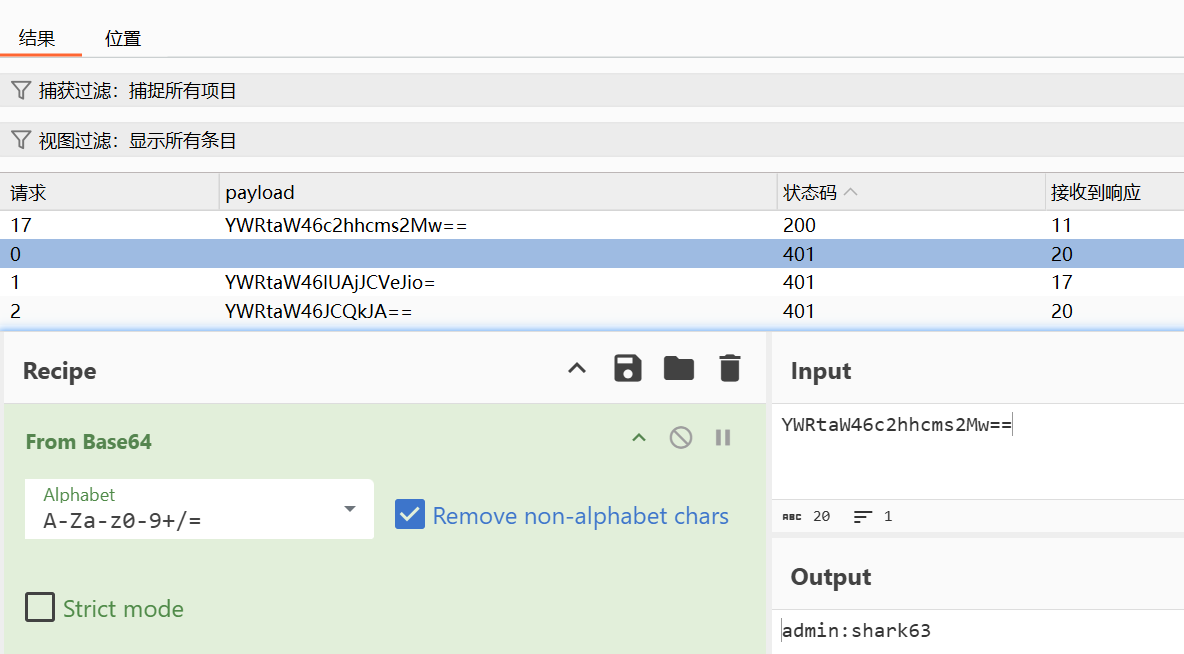1184x654 pixels.
Task: Uncheck Remove non-alphabet chars checkbox
Action: click(410, 515)
